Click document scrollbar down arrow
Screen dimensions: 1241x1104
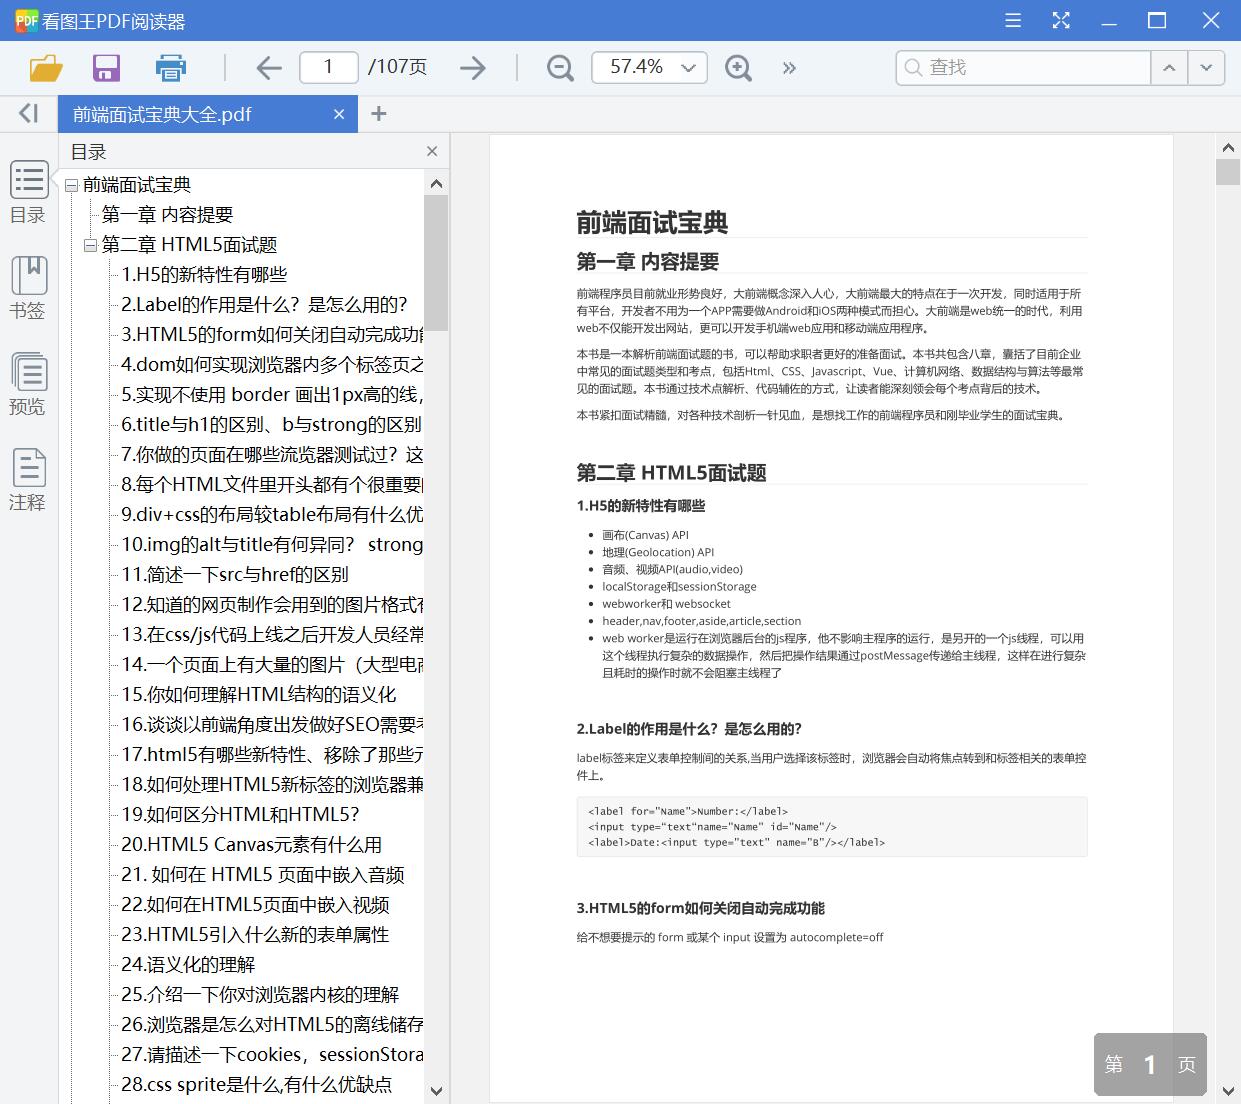[1228, 1090]
